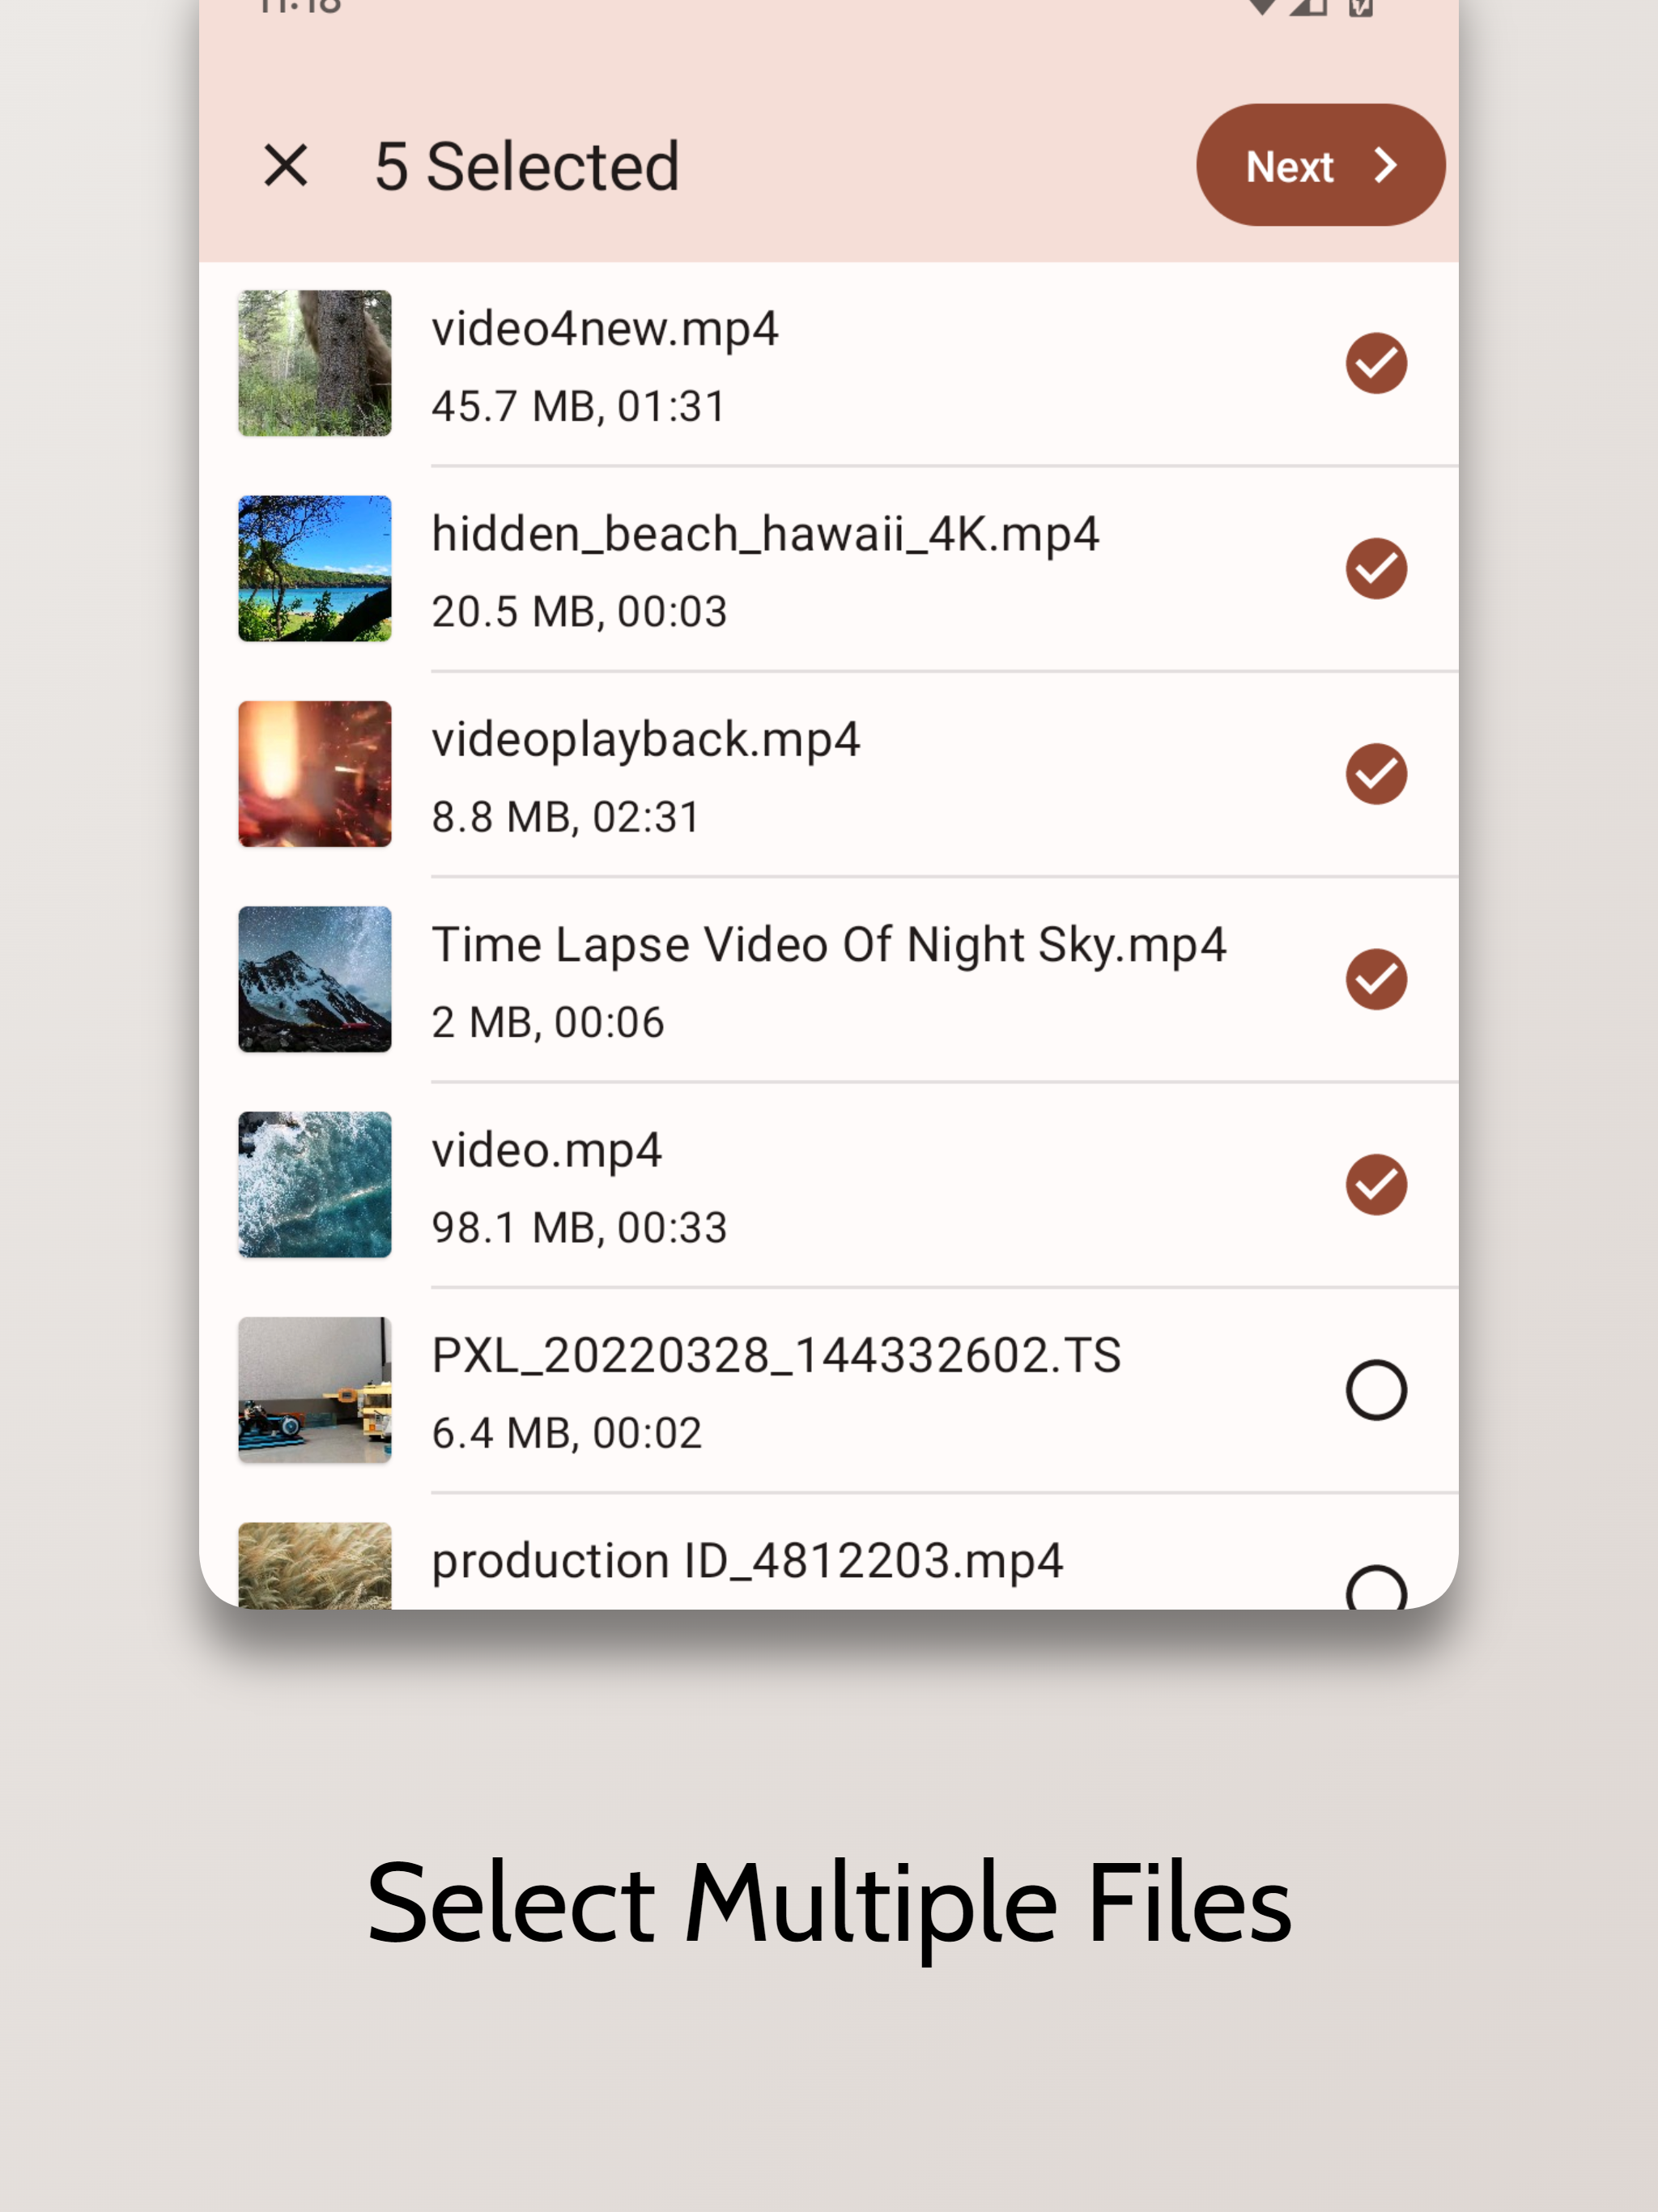
Task: Open the night sky mountain thumbnail
Action: point(315,979)
